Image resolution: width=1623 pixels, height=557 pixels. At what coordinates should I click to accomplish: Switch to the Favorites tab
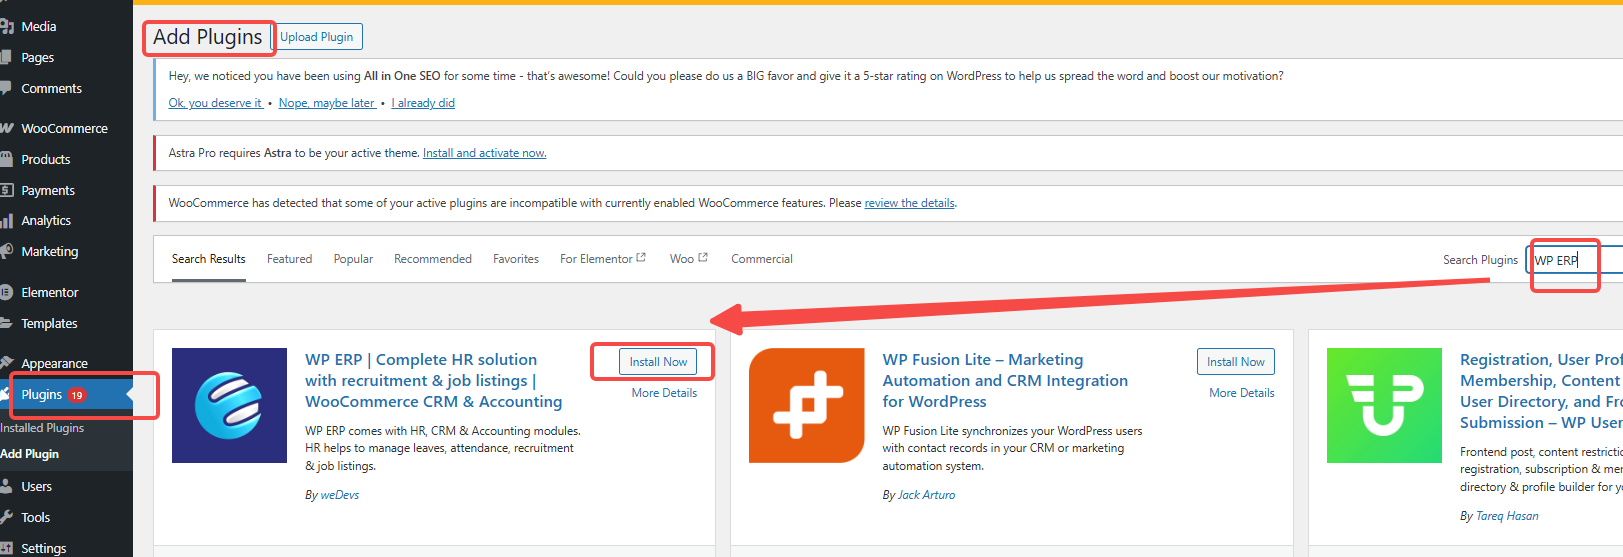516,259
